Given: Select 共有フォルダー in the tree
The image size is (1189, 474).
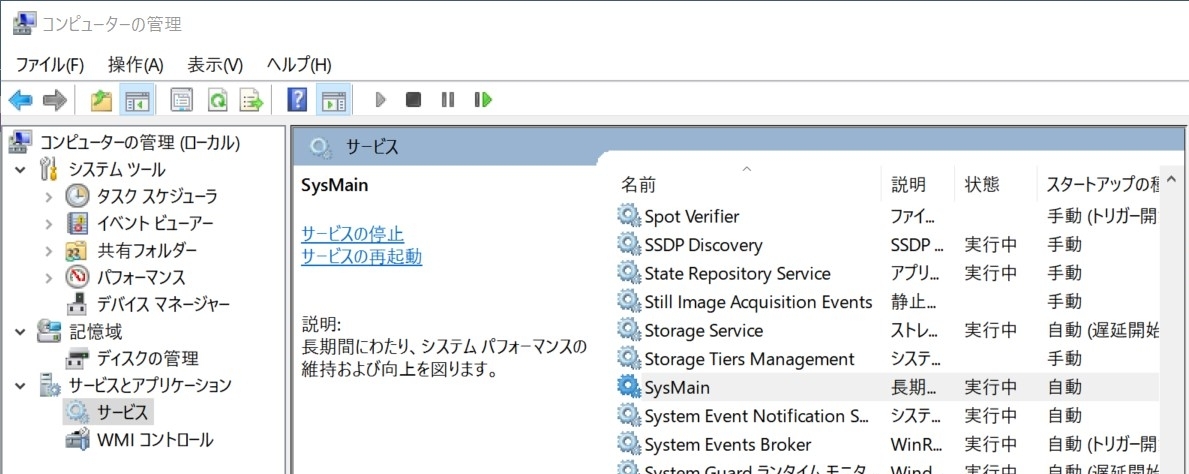Looking at the screenshot, I should click(146, 250).
